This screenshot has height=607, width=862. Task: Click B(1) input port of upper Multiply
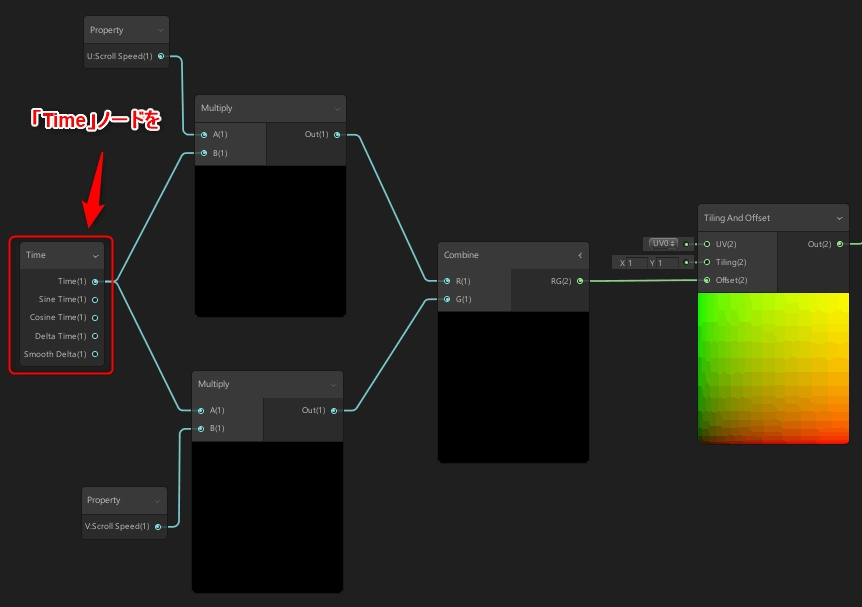(x=204, y=153)
